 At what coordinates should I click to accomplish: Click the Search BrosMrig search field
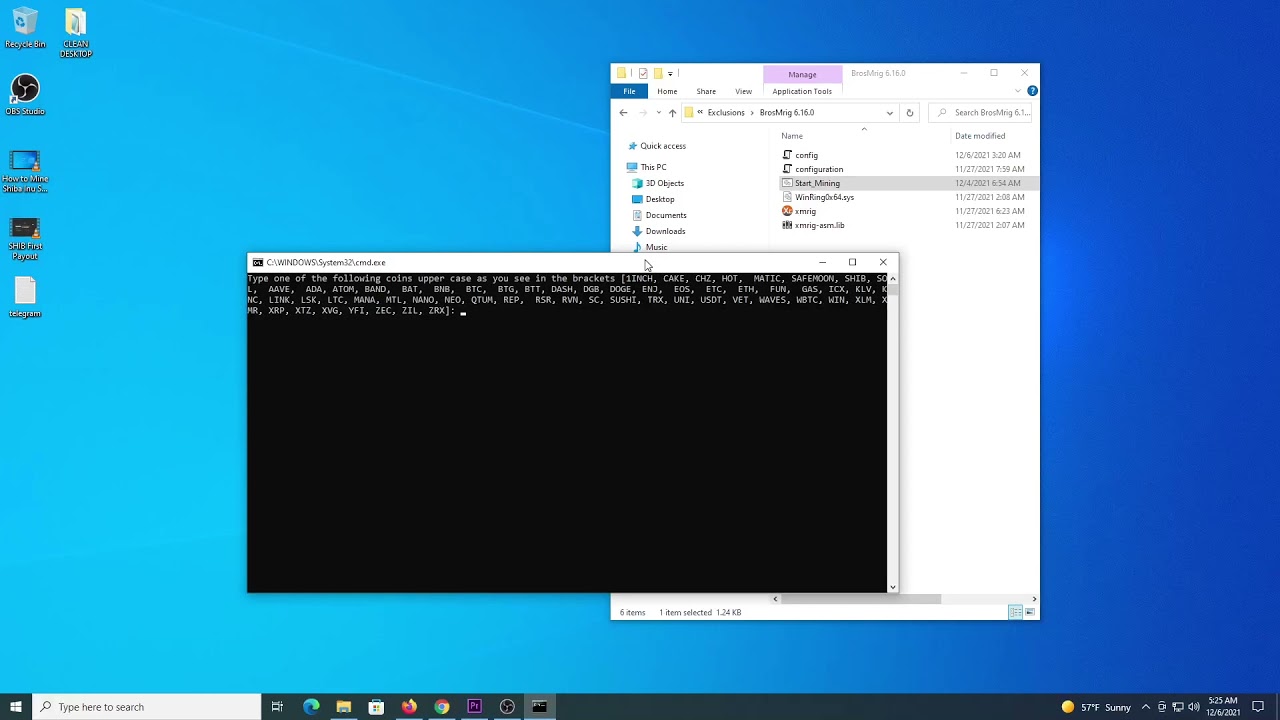click(981, 113)
